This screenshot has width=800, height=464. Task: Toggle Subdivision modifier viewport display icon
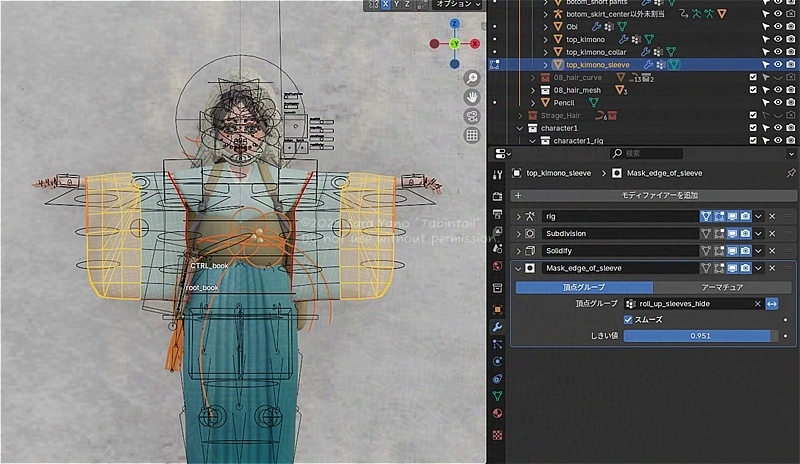coord(733,233)
